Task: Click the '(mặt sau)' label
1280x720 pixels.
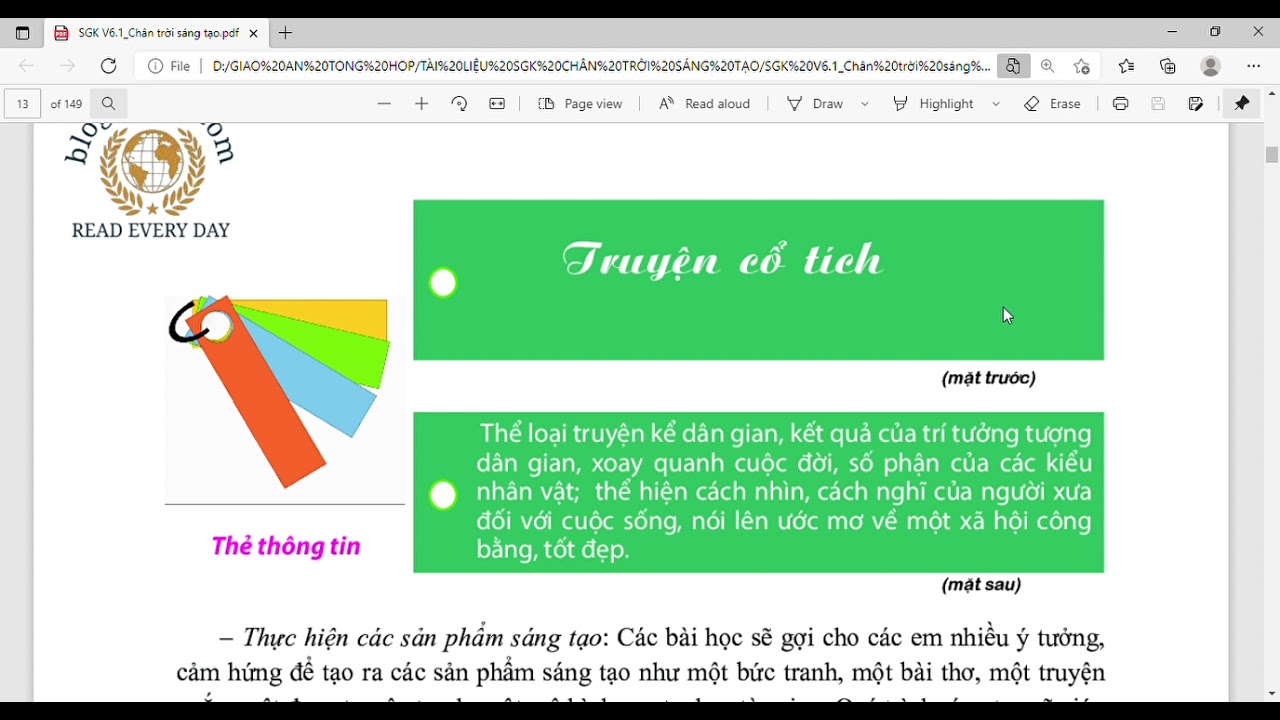Action: [981, 585]
